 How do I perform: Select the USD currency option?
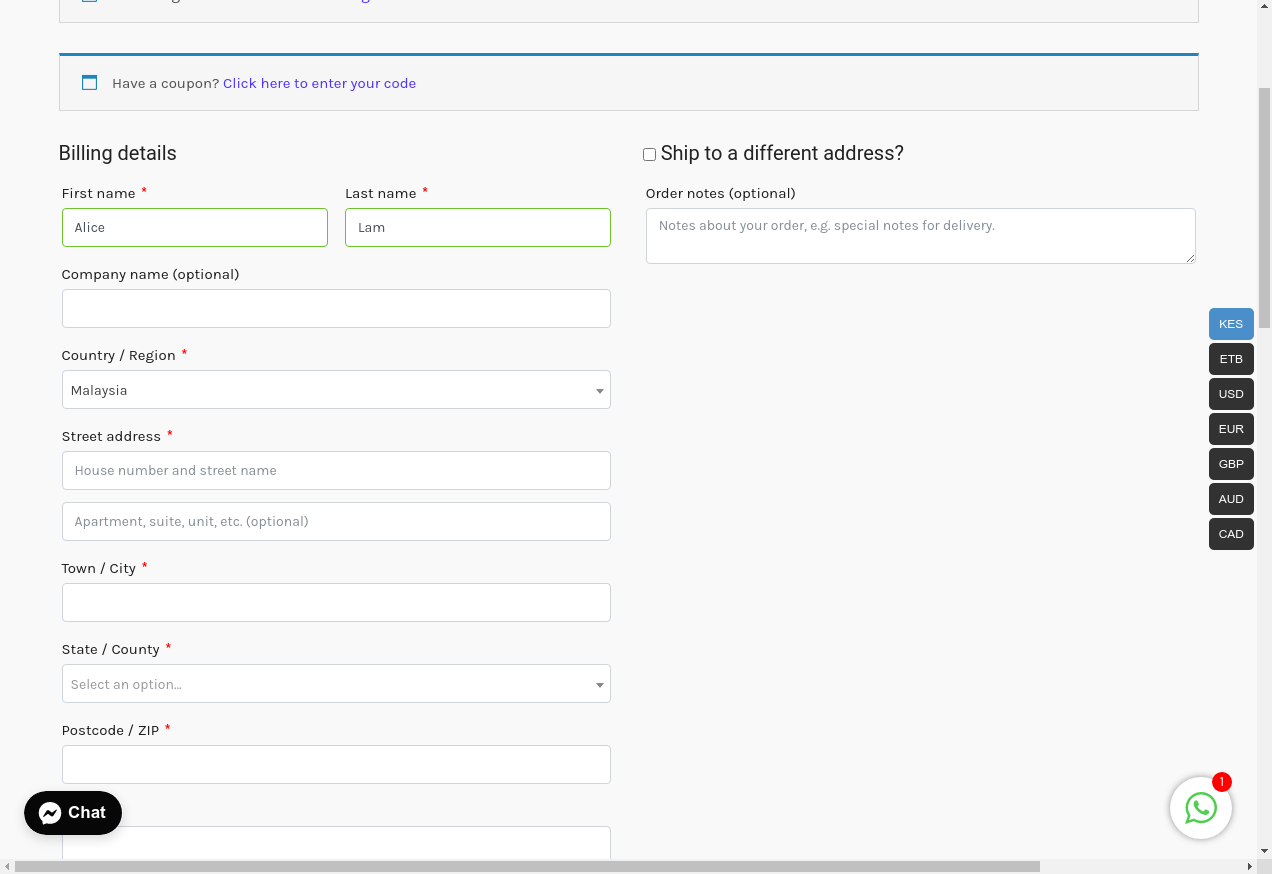[1230, 394]
